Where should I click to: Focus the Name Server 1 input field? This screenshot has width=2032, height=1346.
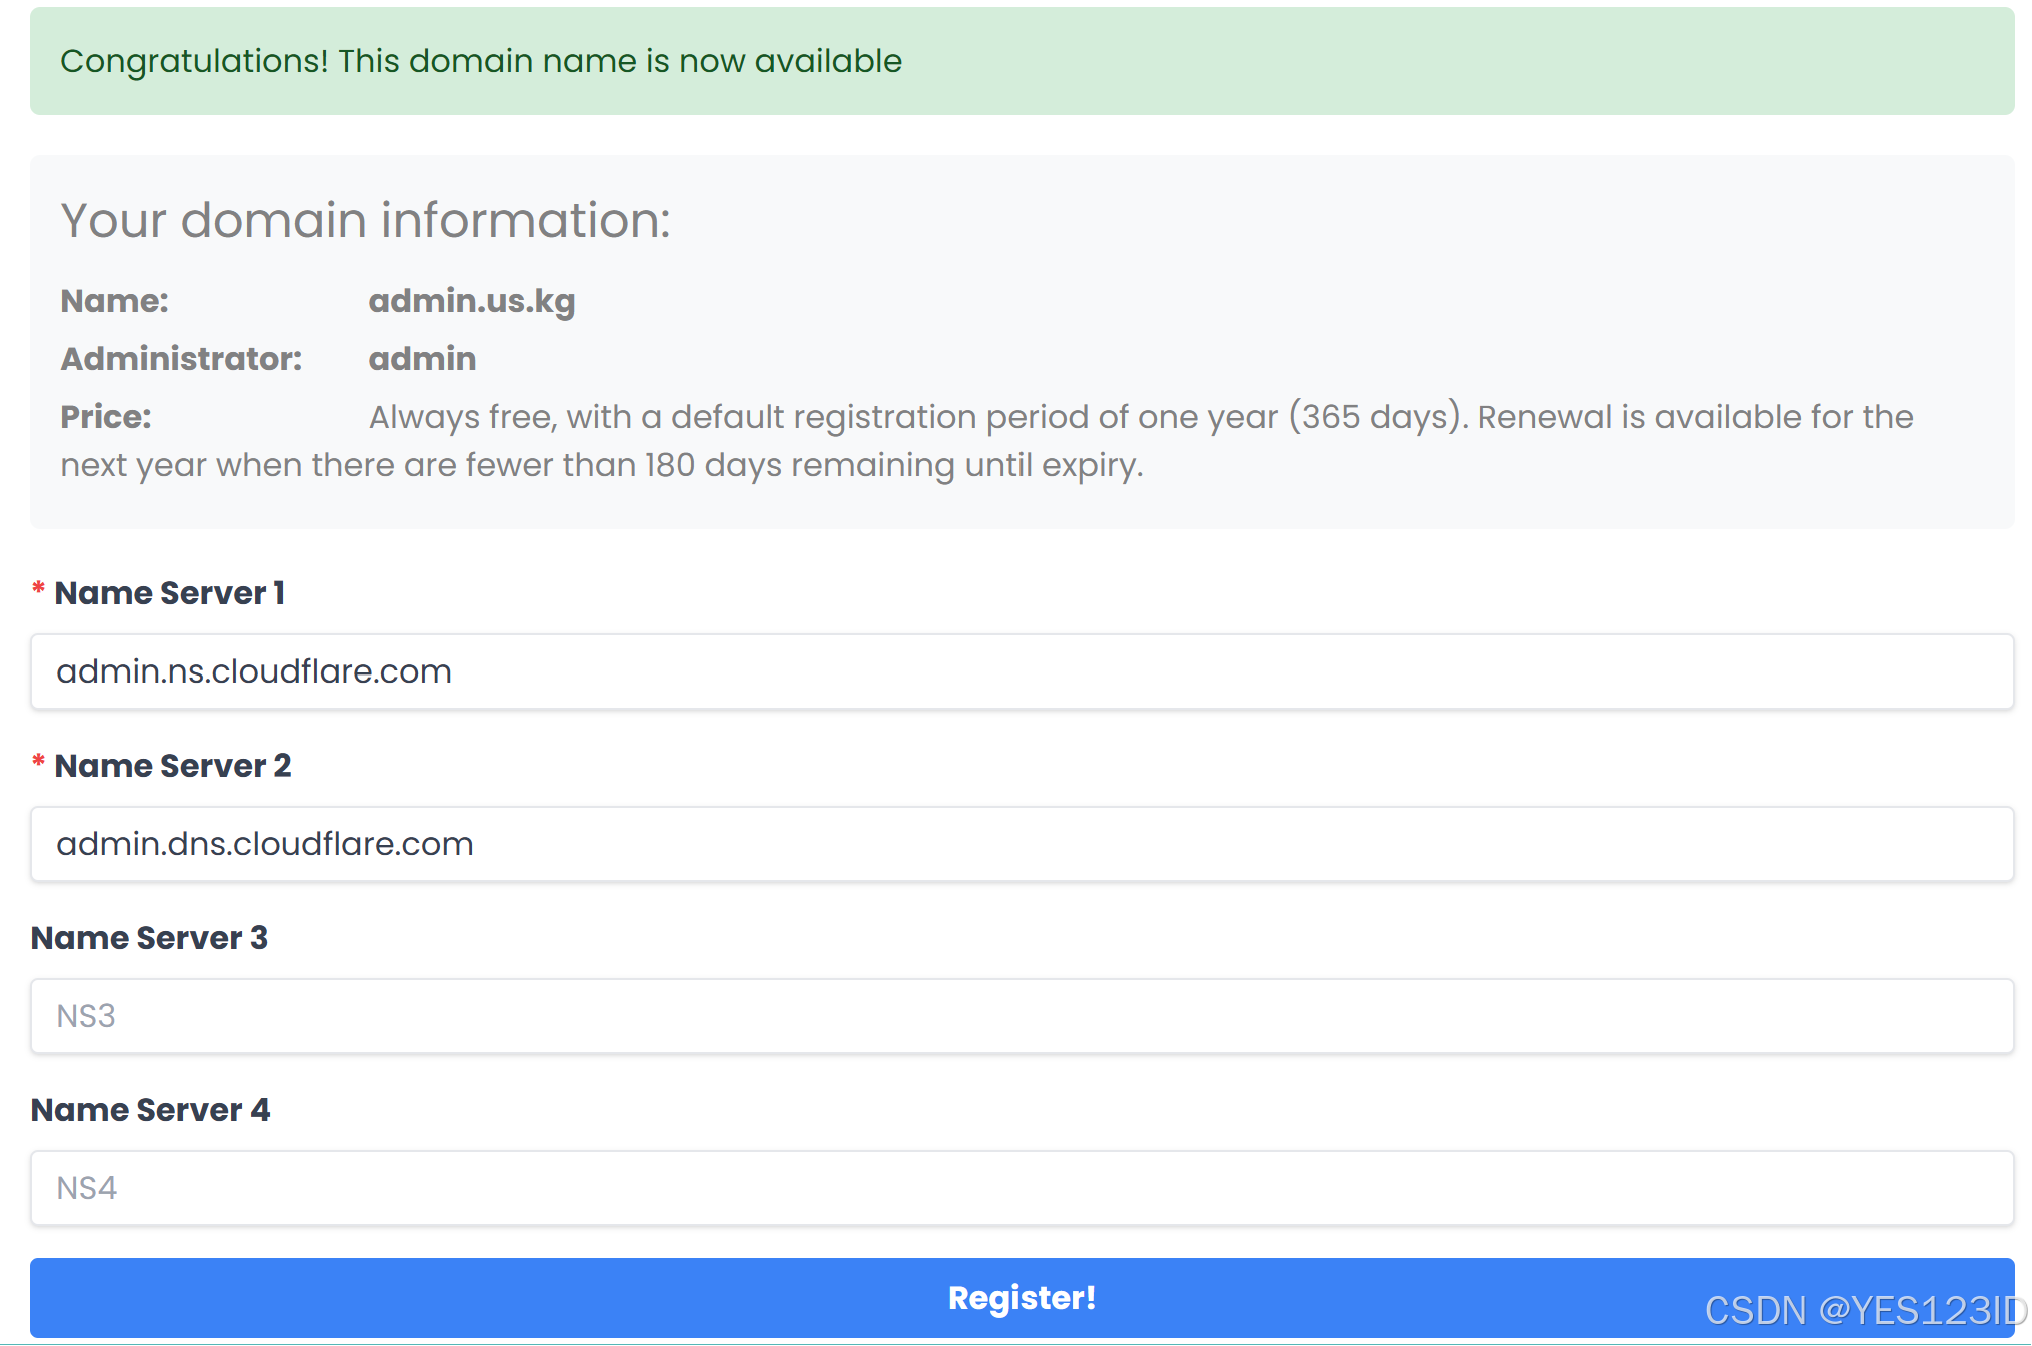pos(1021,672)
